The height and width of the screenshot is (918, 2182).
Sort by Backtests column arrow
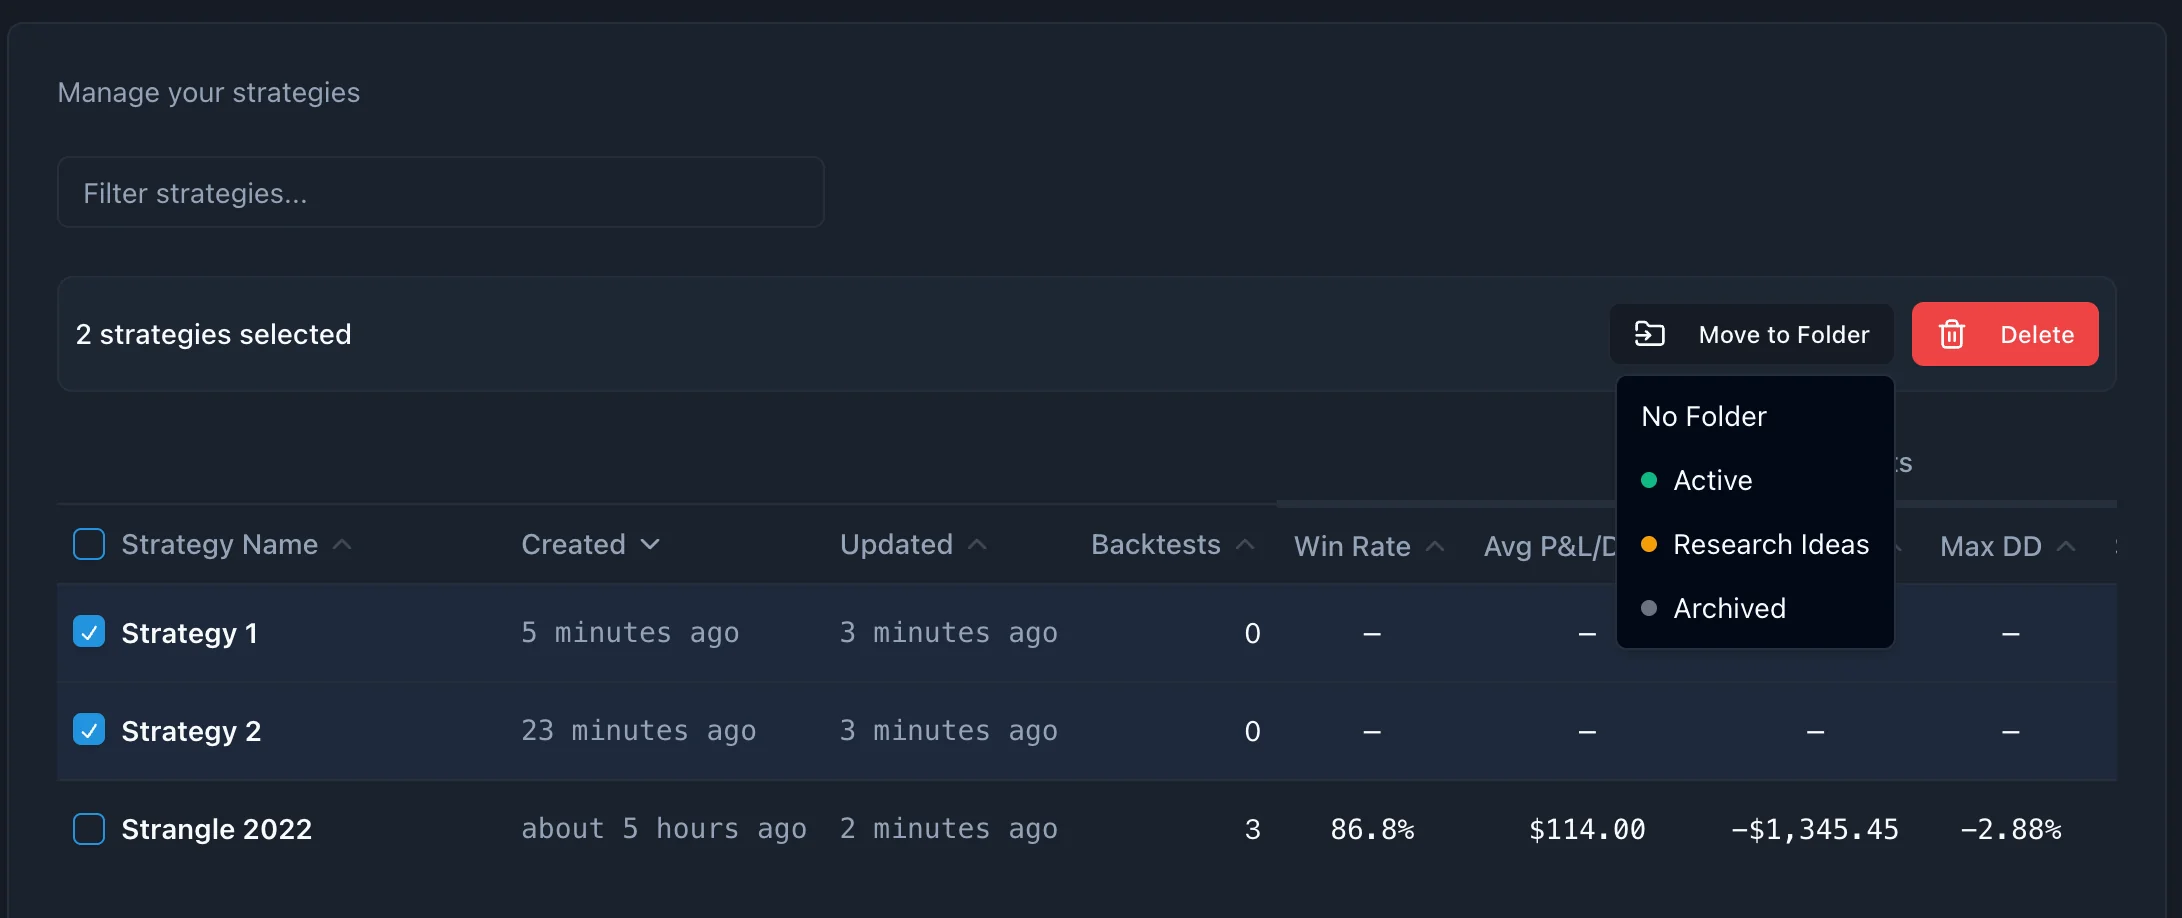tap(1245, 544)
